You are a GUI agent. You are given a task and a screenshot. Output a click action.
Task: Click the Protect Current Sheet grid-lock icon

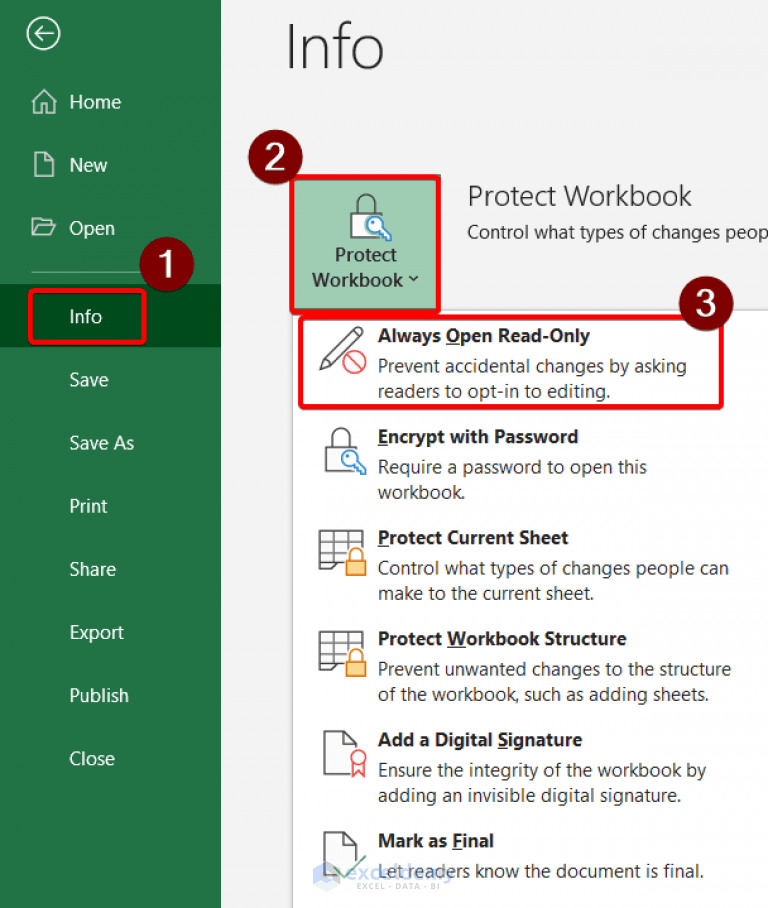(342, 552)
